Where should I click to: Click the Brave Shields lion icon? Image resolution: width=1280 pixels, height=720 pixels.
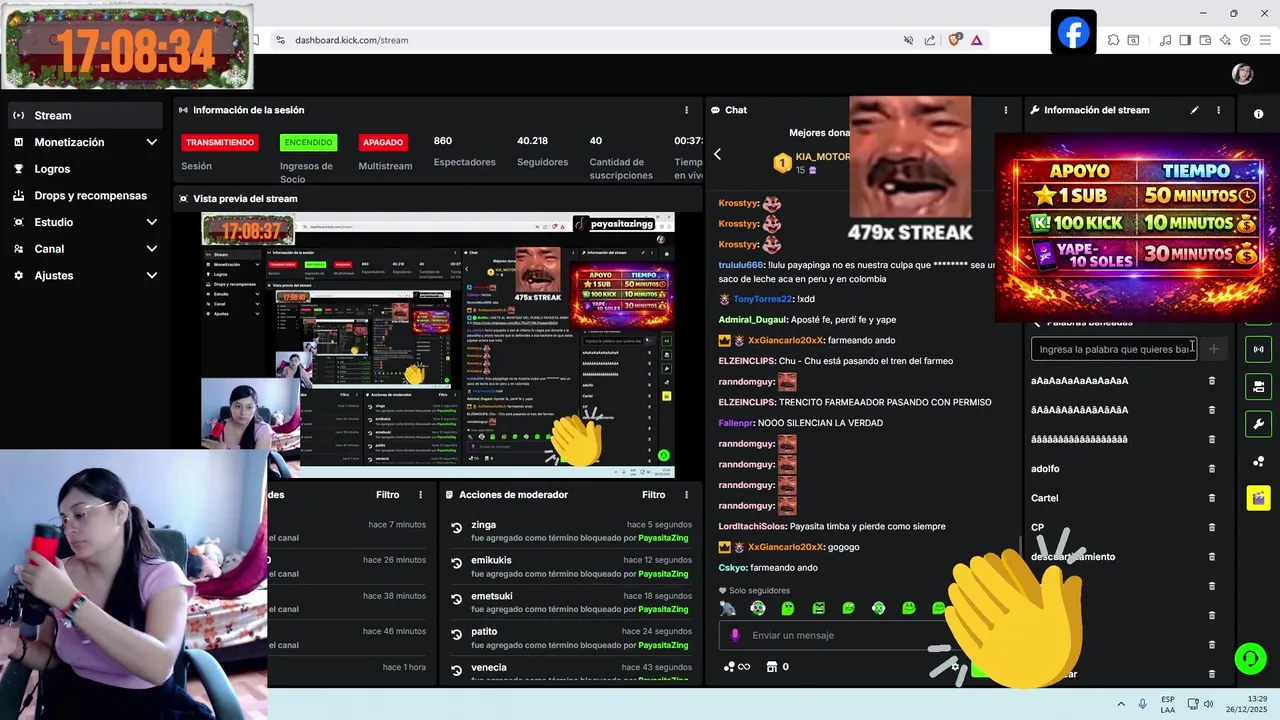point(955,40)
